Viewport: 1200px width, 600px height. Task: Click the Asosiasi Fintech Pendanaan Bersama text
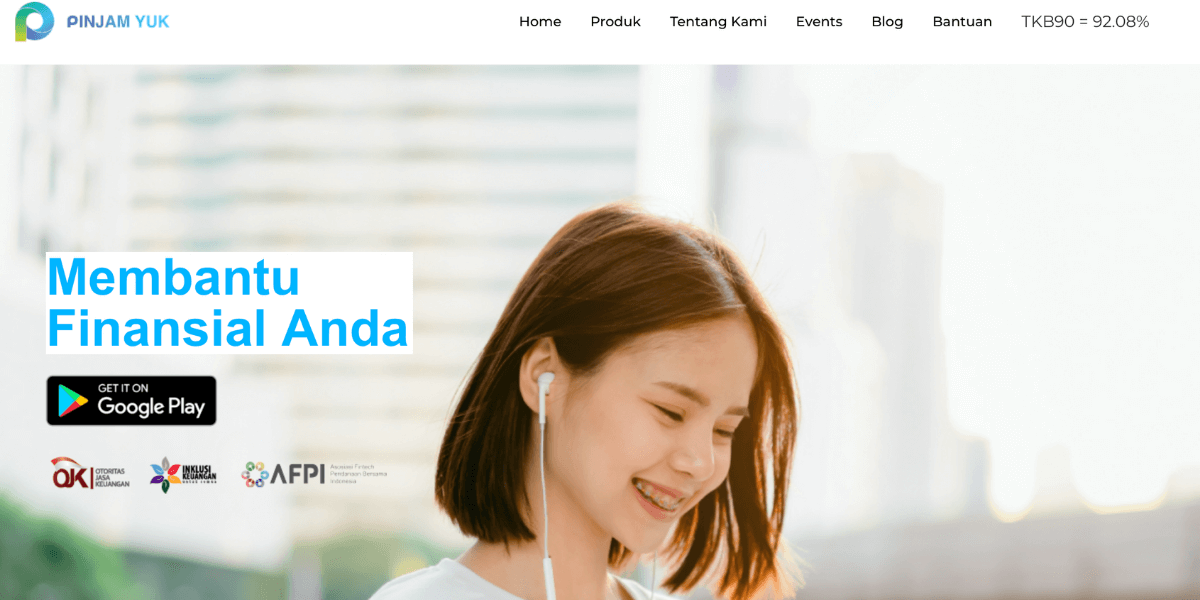pos(358,474)
